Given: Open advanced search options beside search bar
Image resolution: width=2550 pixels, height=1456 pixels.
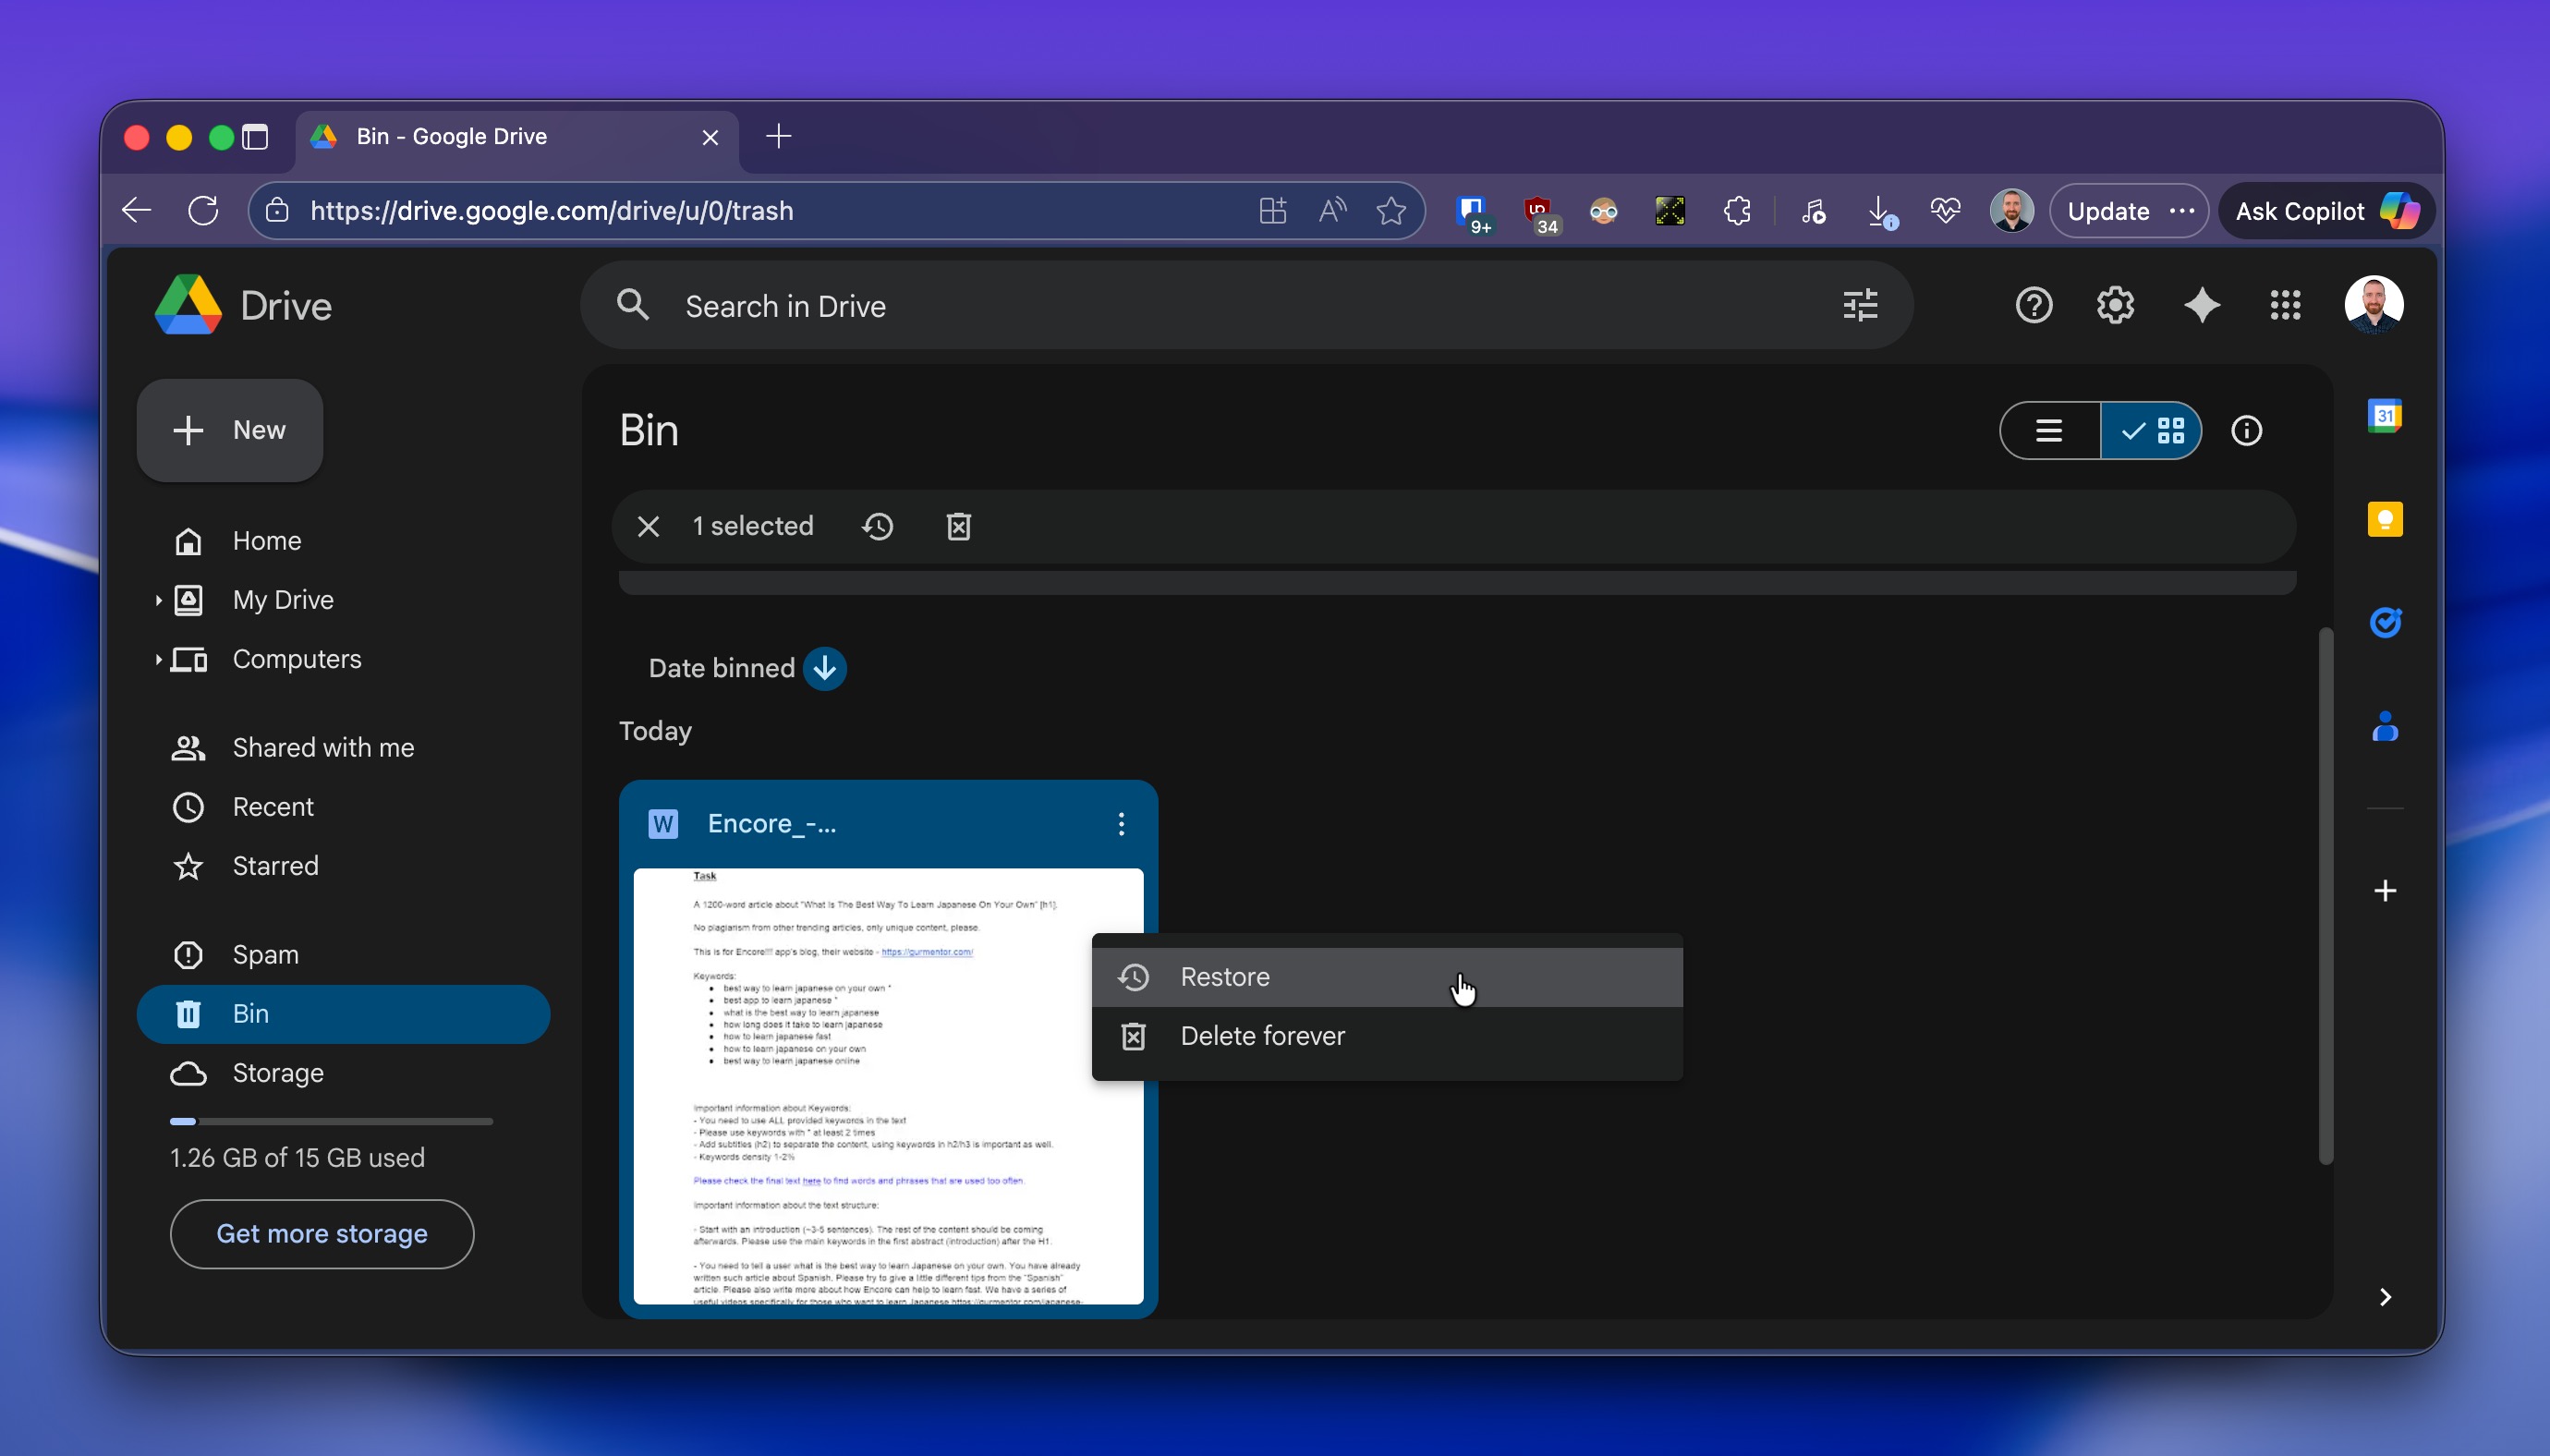Looking at the screenshot, I should [x=1862, y=305].
